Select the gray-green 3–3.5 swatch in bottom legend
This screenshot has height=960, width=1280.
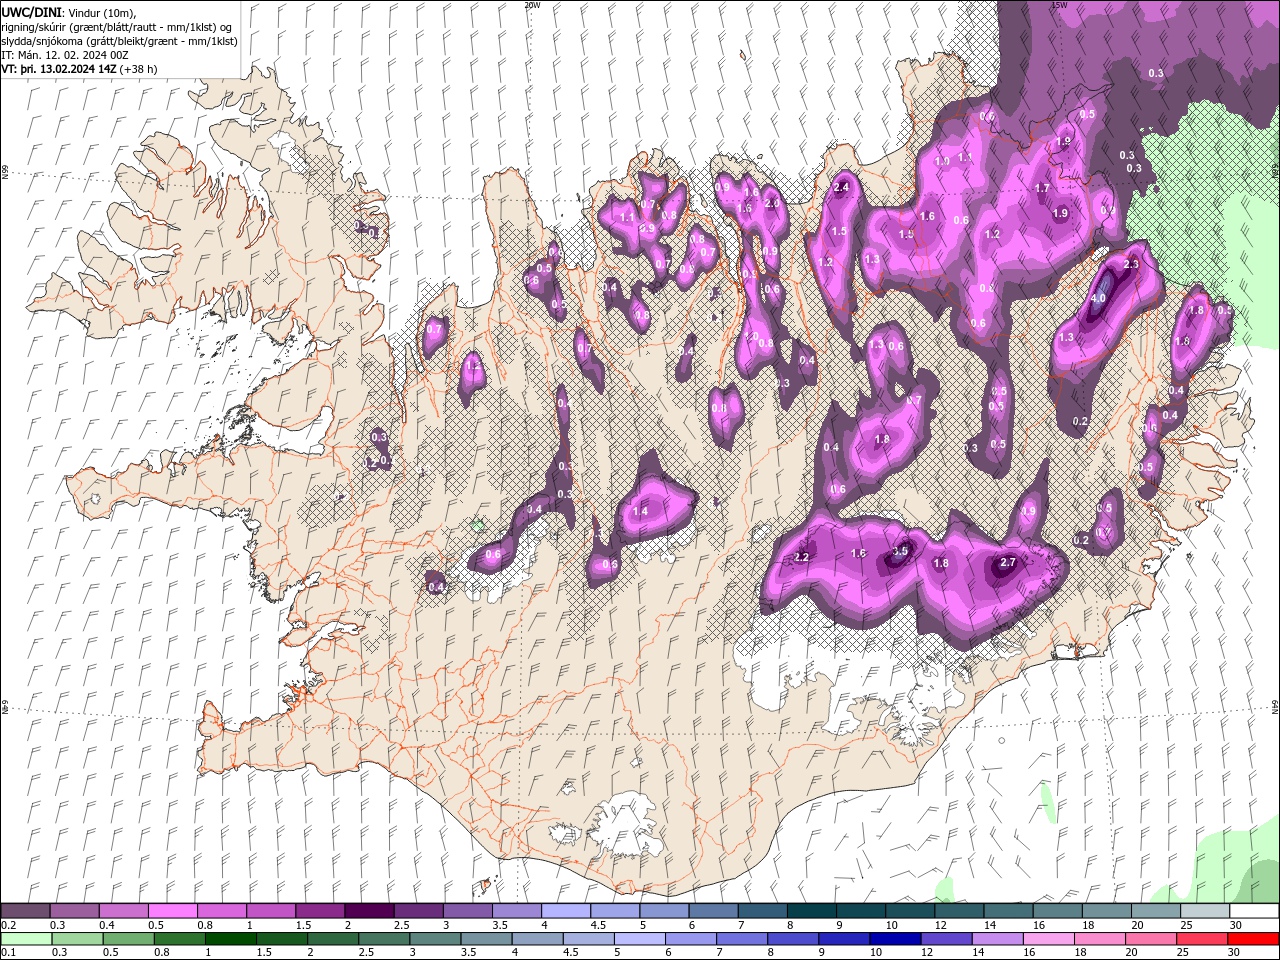[434, 939]
